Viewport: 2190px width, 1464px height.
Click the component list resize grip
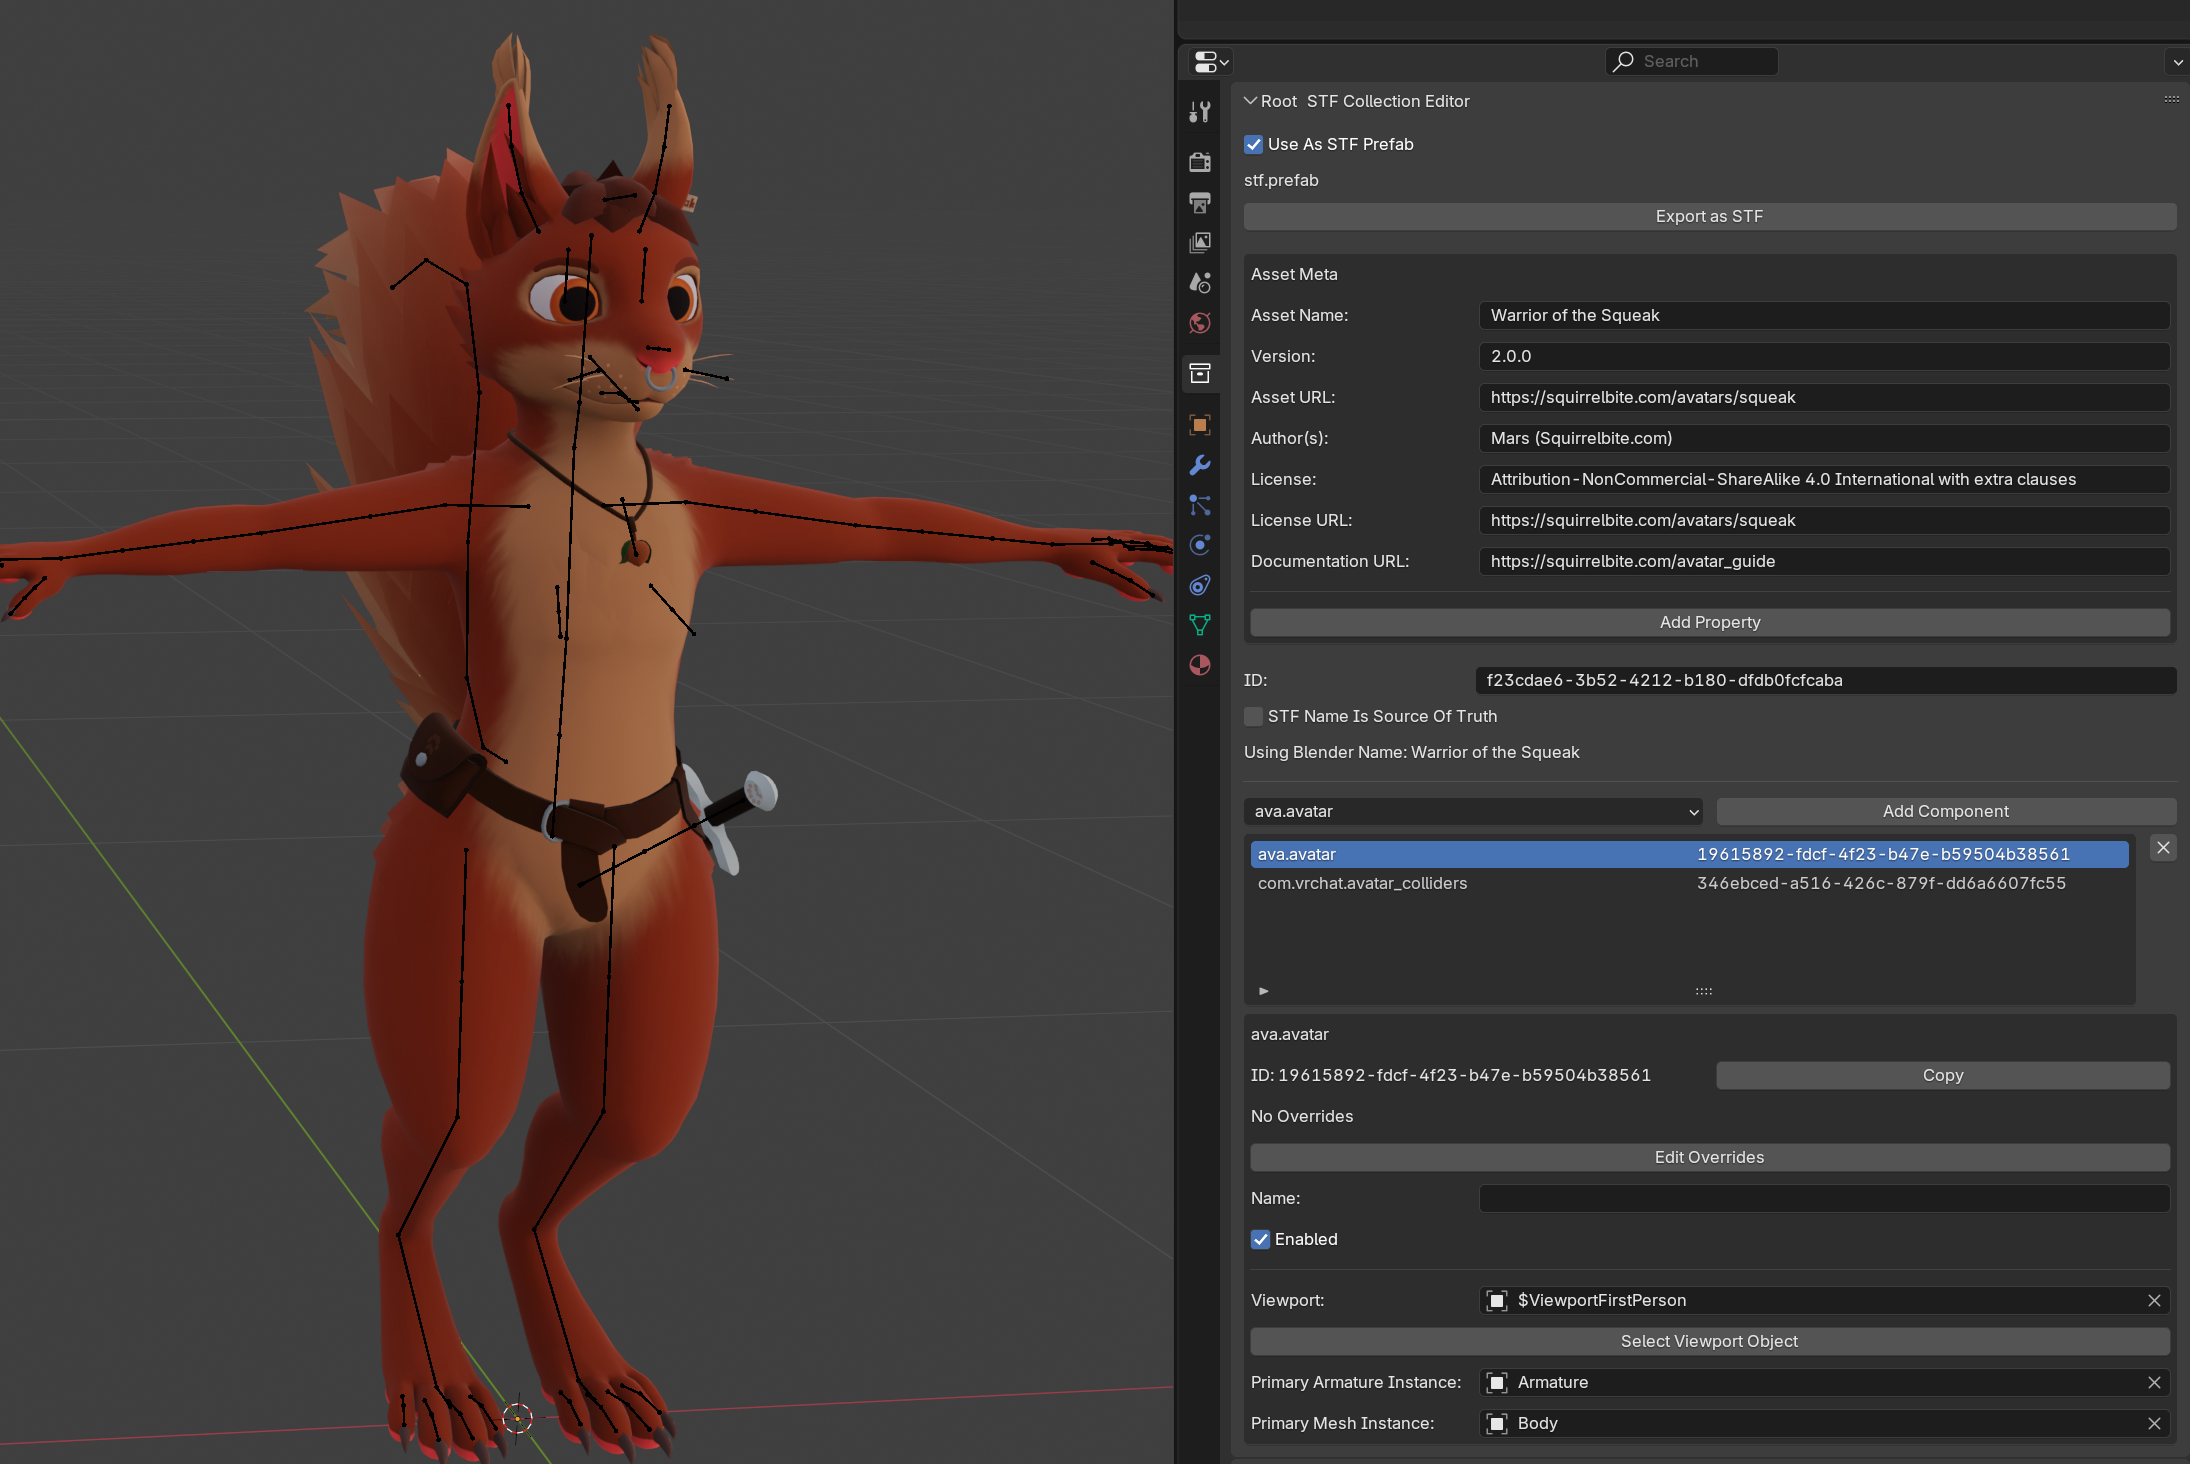[x=1704, y=991]
